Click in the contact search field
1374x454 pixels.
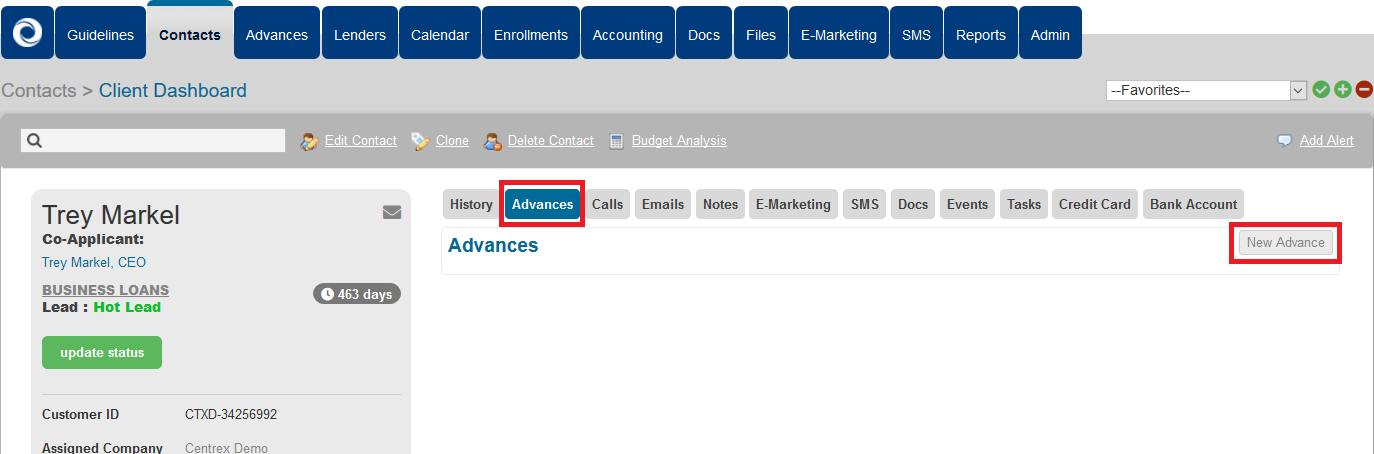pyautogui.click(x=153, y=141)
